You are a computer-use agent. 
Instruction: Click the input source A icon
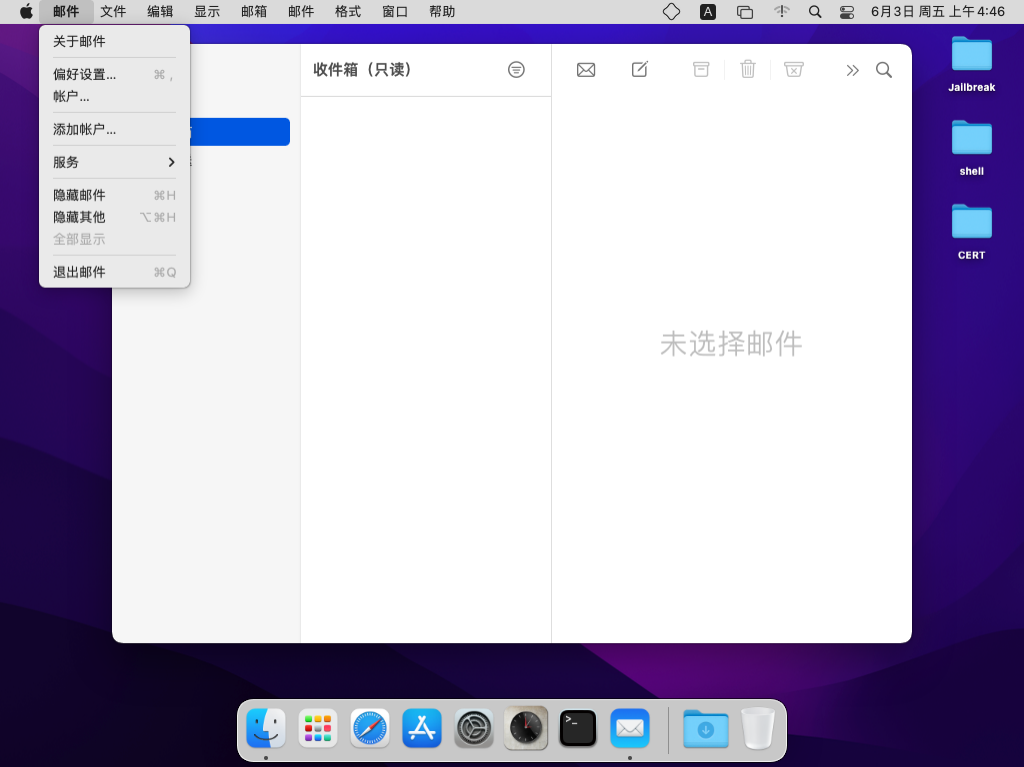pyautogui.click(x=708, y=12)
